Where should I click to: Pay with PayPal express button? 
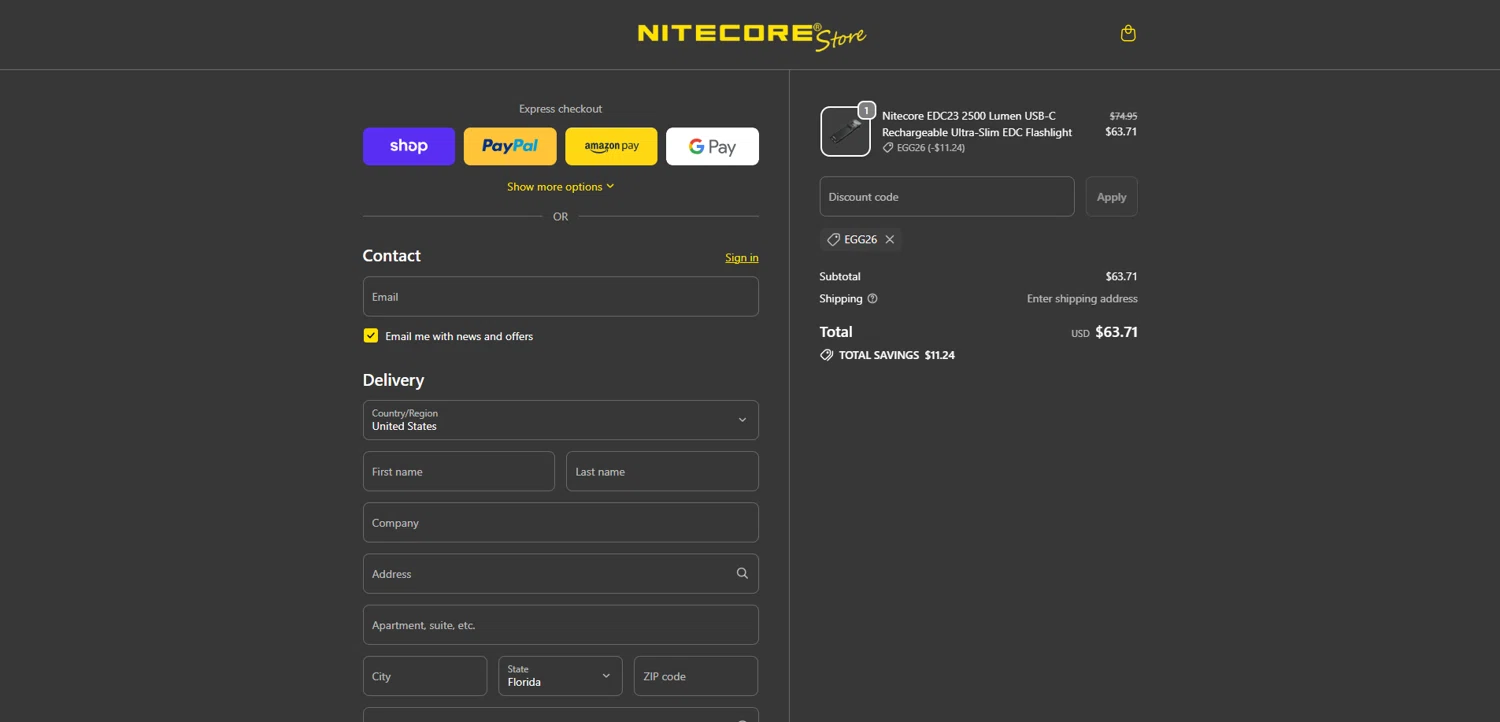click(510, 146)
